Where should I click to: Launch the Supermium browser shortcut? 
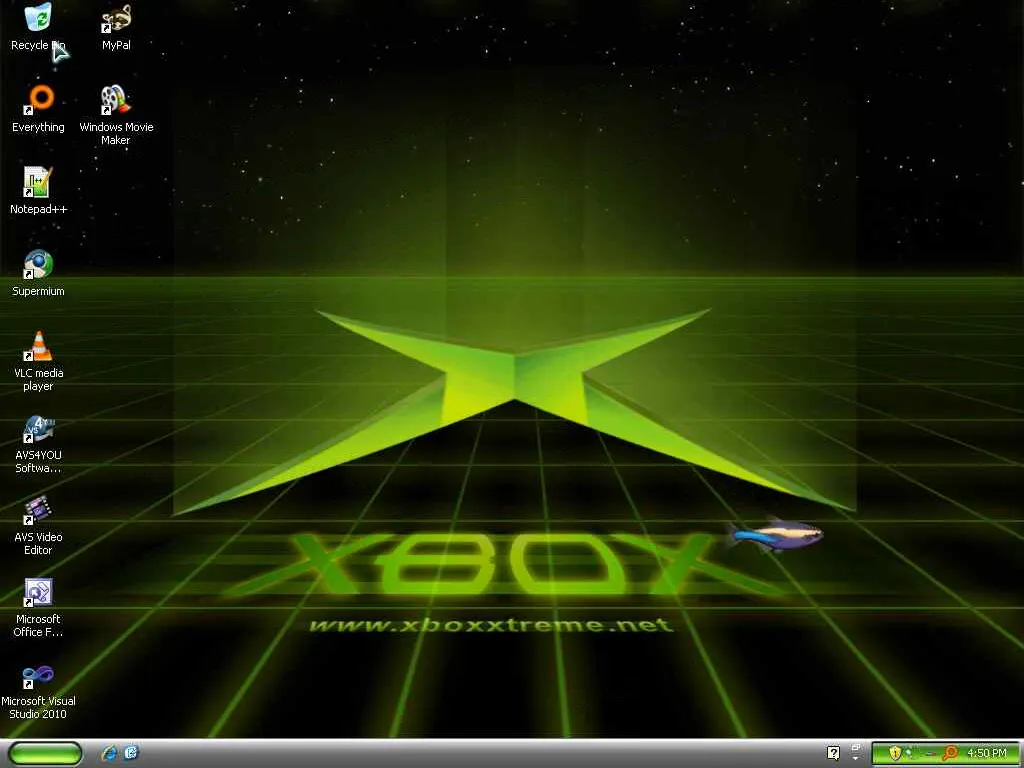[x=38, y=273]
